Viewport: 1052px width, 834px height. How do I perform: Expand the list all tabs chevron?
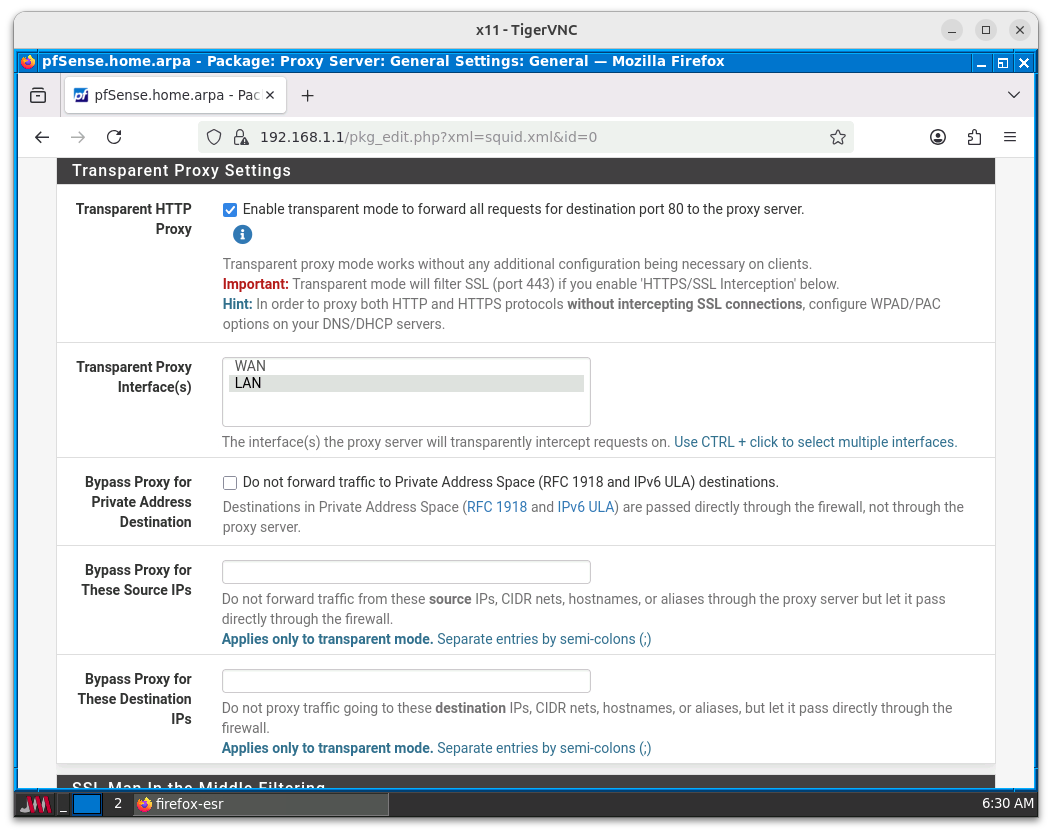click(x=1014, y=96)
